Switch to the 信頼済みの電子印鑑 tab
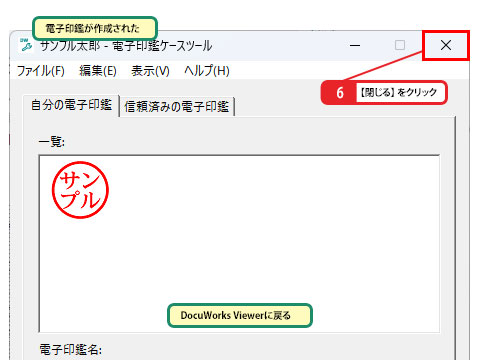Image resolution: width=480 pixels, height=360 pixels. tap(177, 107)
